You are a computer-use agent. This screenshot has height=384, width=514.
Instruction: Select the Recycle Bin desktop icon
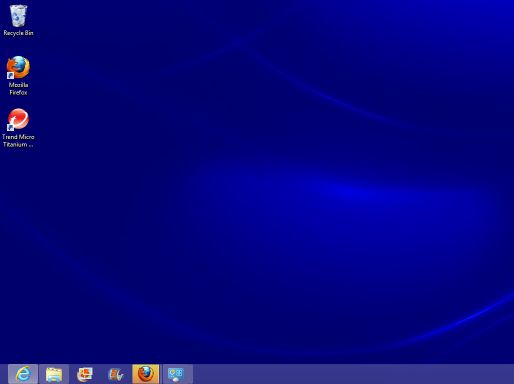pos(18,20)
